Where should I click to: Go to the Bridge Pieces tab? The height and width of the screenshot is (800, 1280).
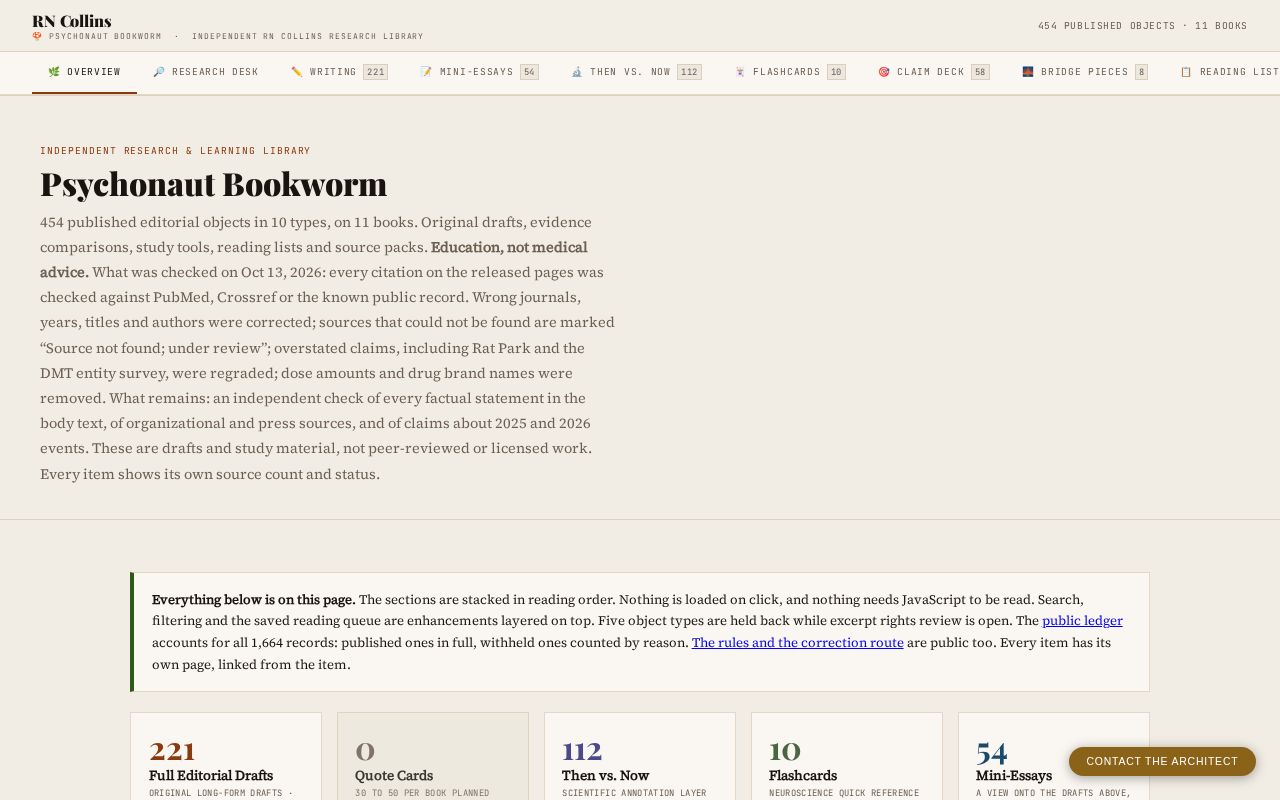coord(1085,72)
